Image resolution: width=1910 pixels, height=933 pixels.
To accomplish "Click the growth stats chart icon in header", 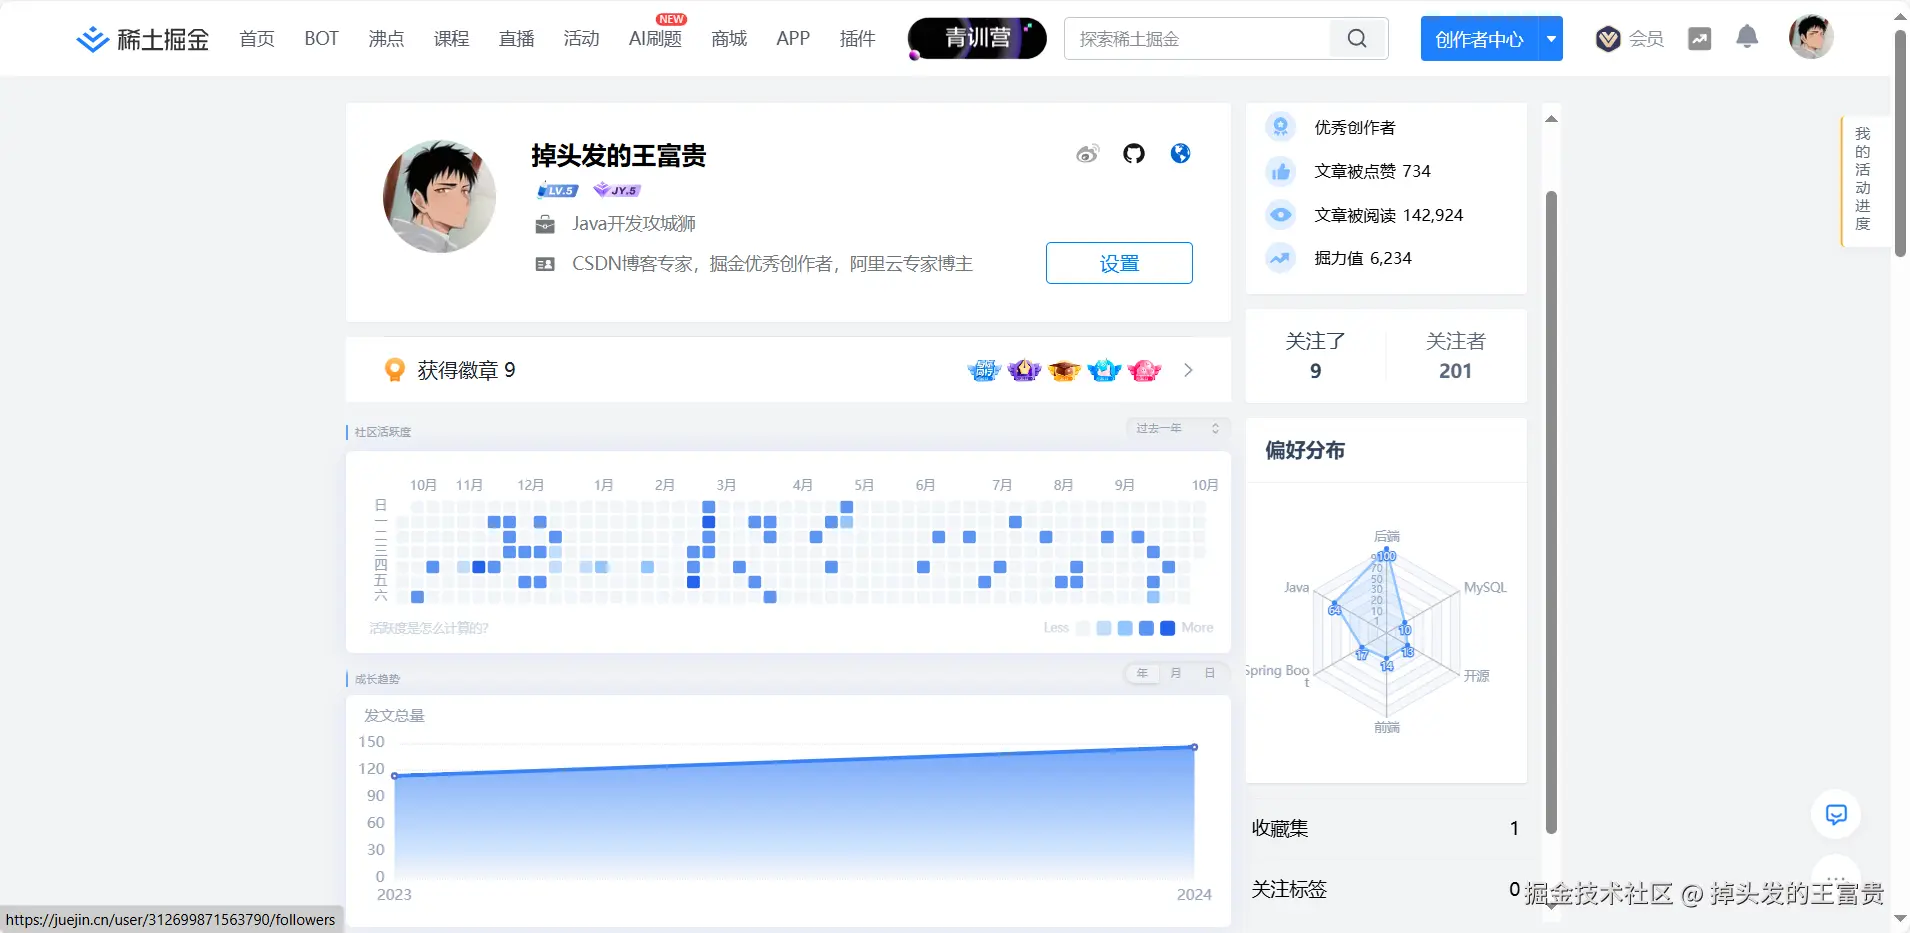I will tap(1700, 38).
